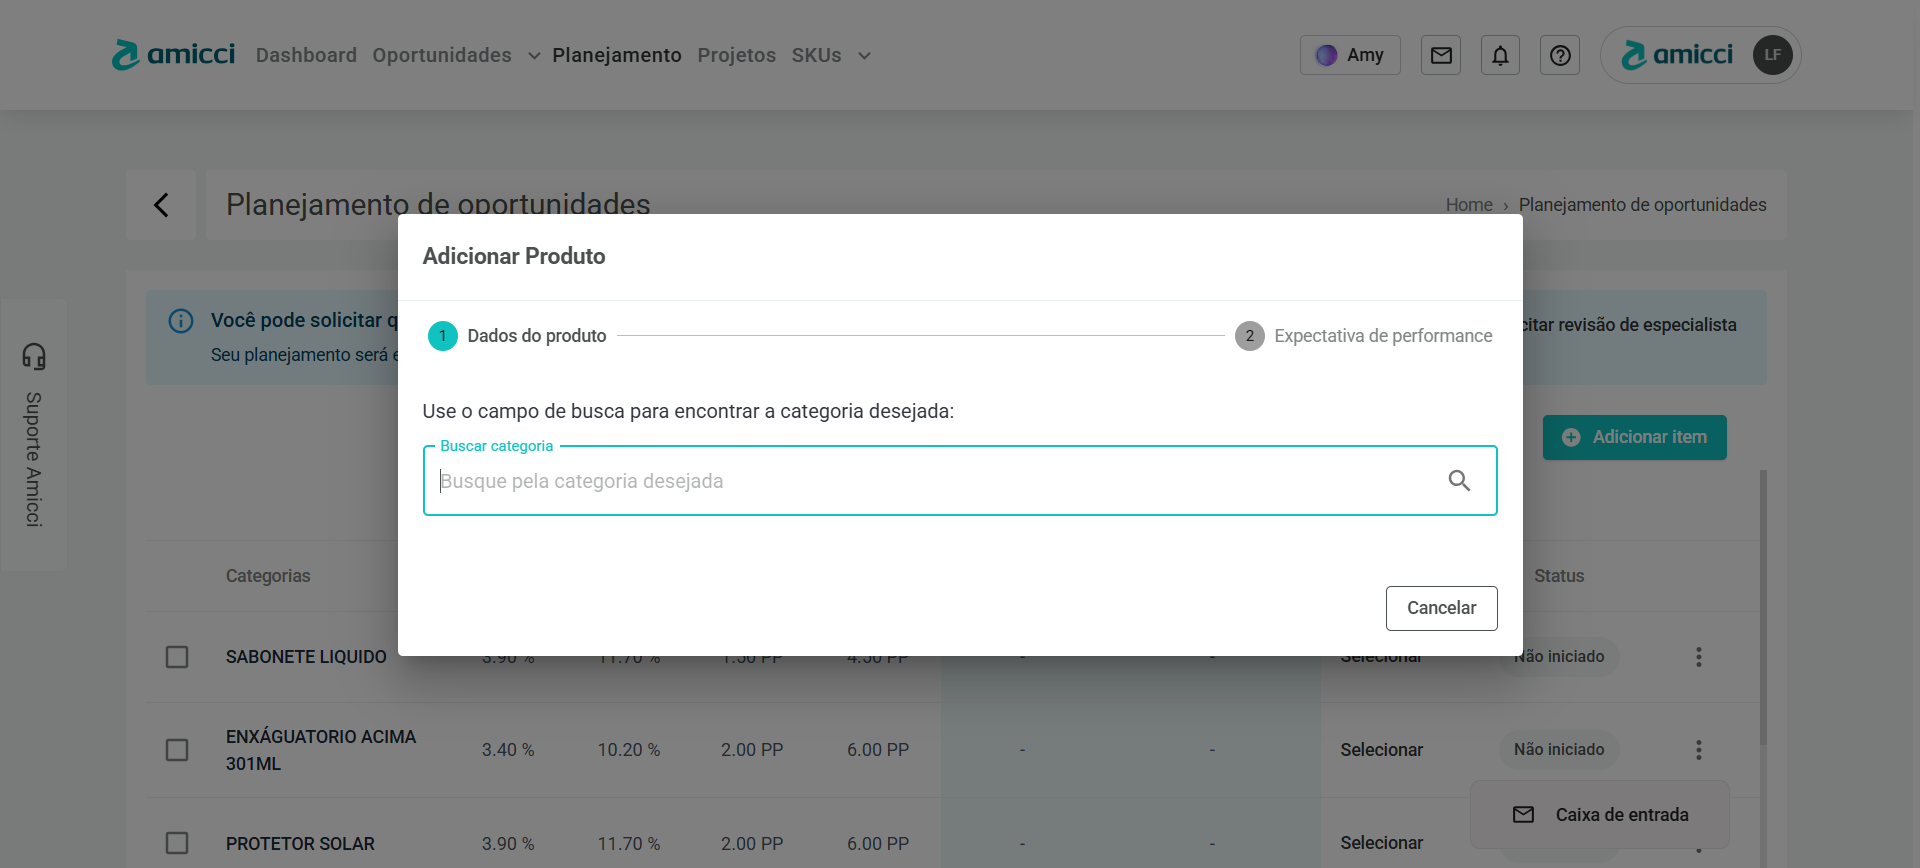This screenshot has width=1920, height=868.
Task: Open the Projetos menu item
Action: tap(736, 55)
